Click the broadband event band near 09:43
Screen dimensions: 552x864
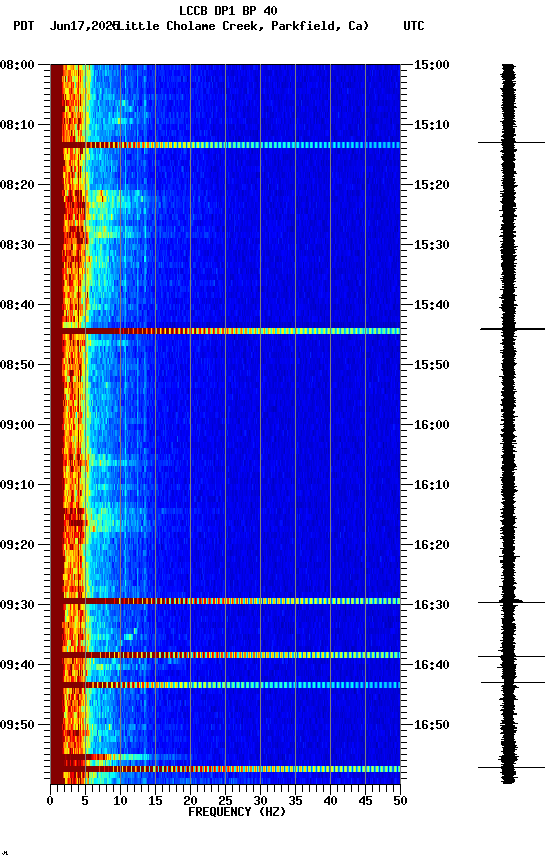225,685
